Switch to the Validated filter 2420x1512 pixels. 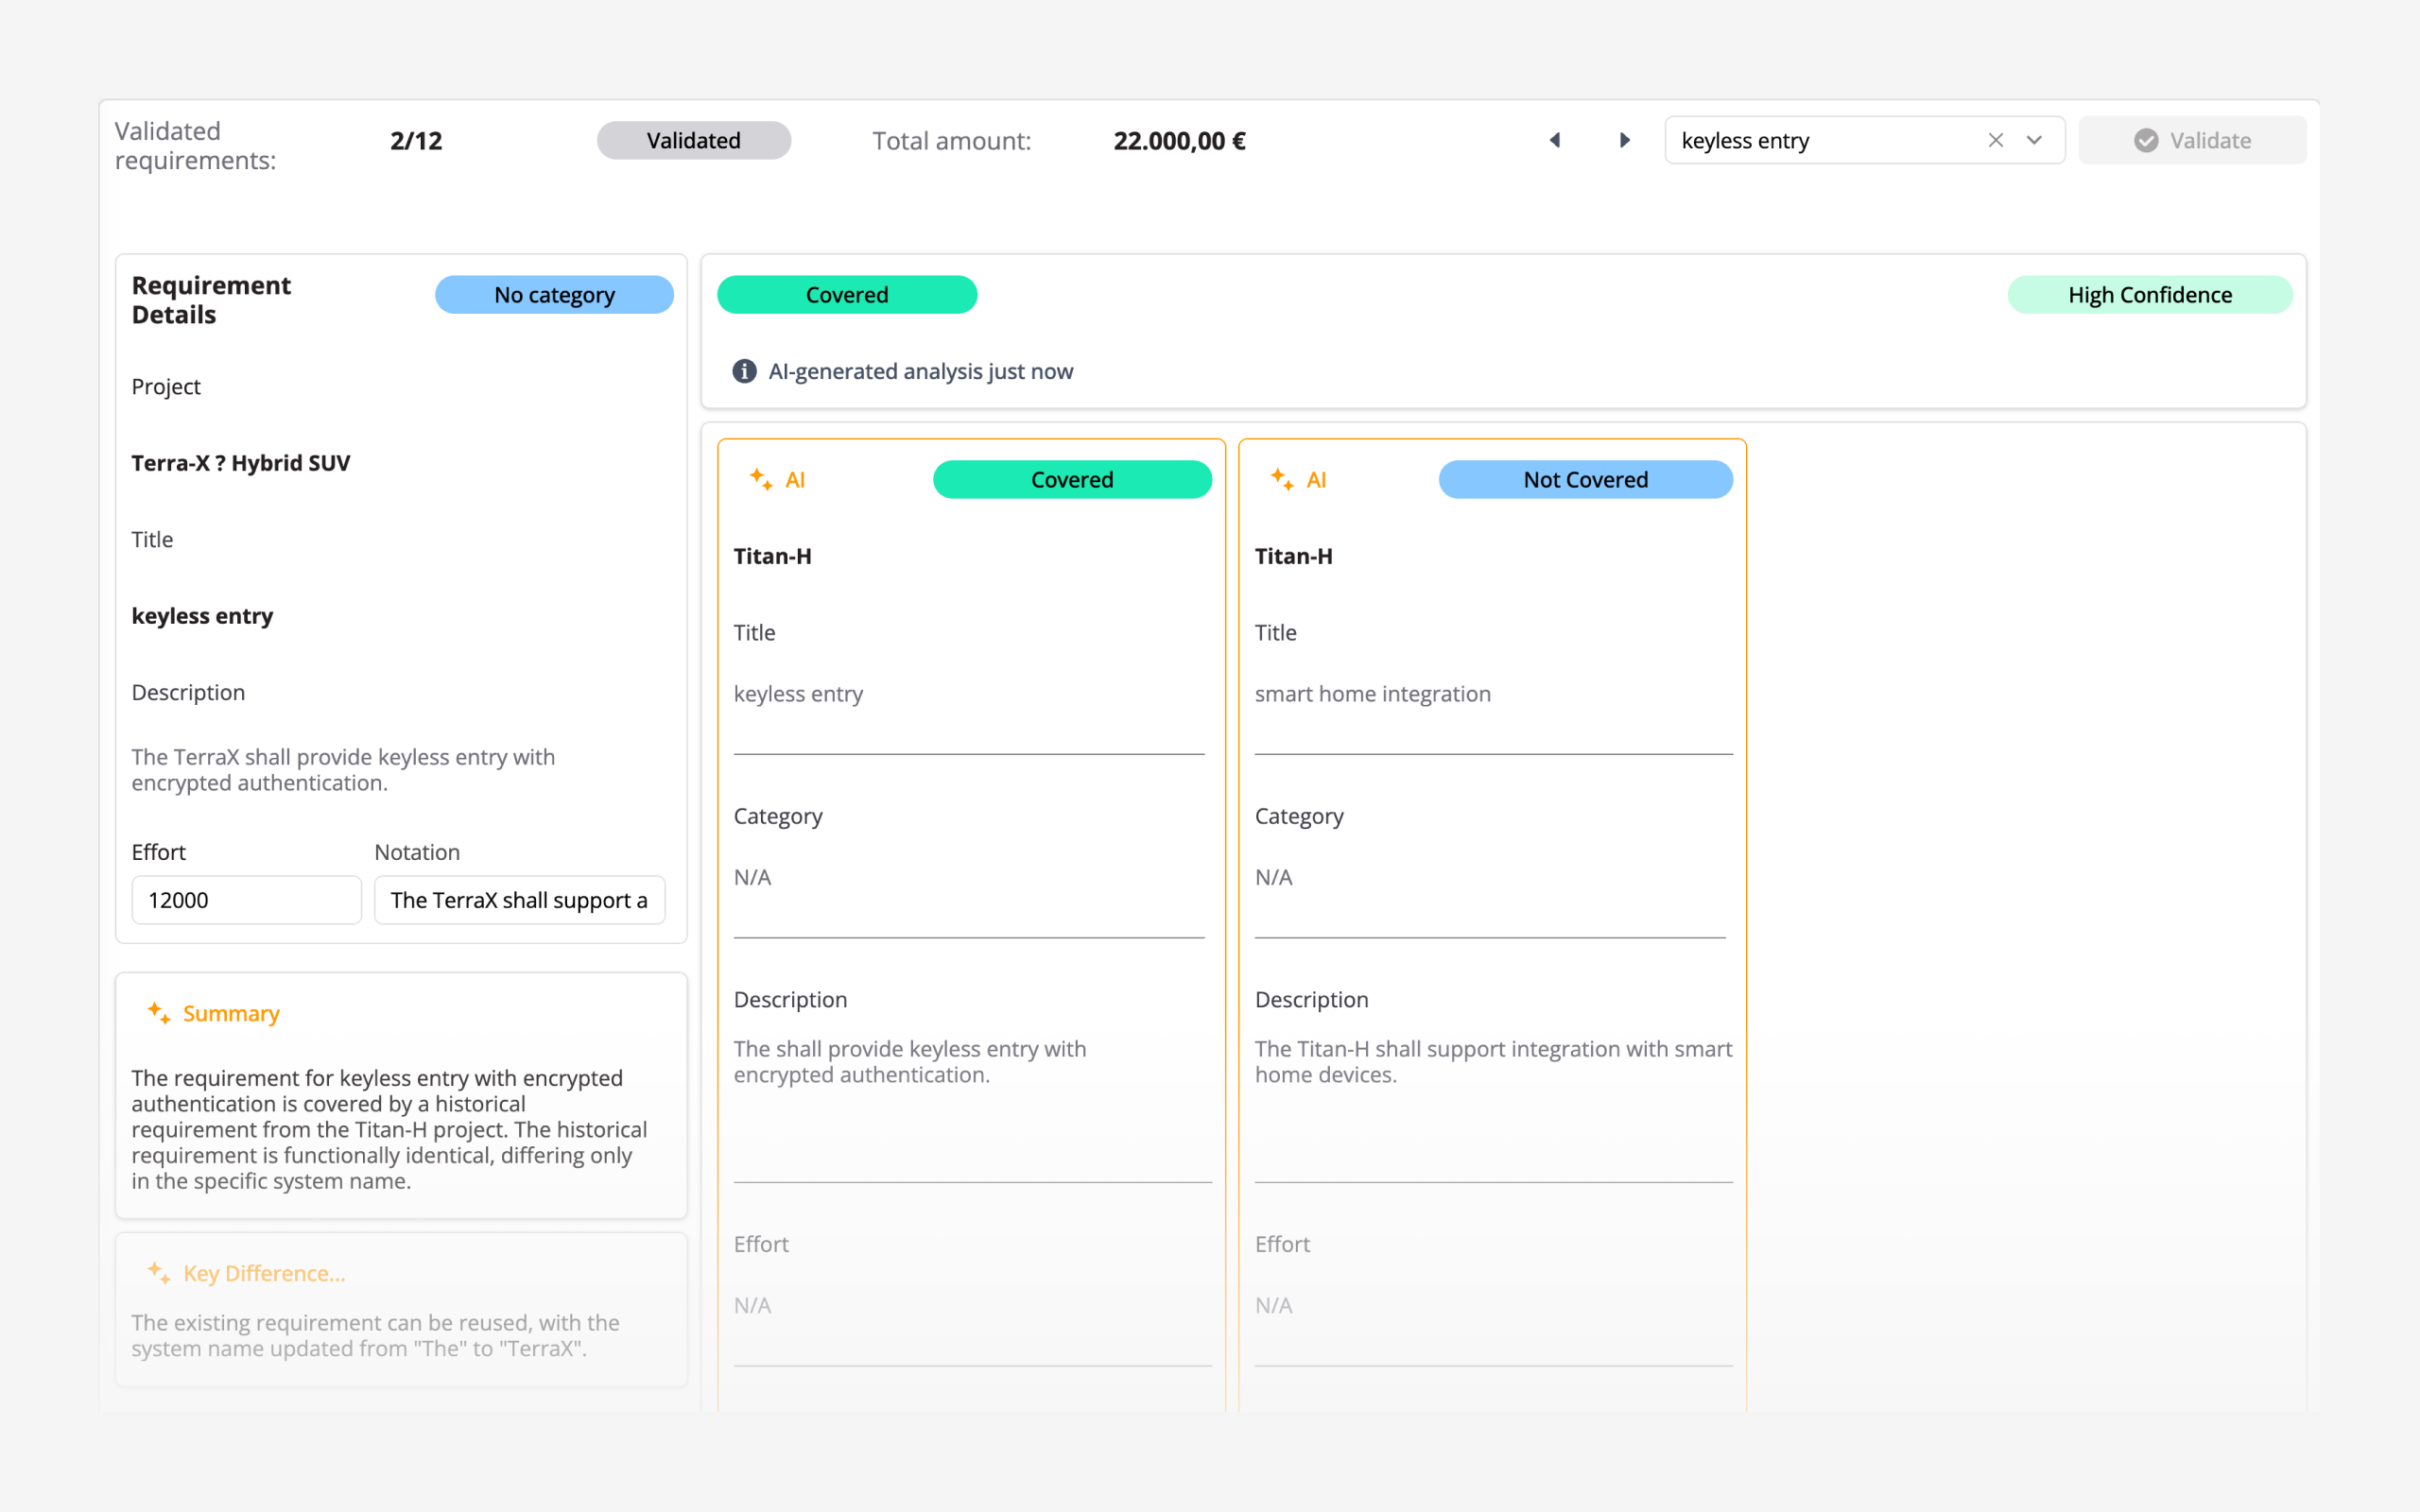pos(693,140)
